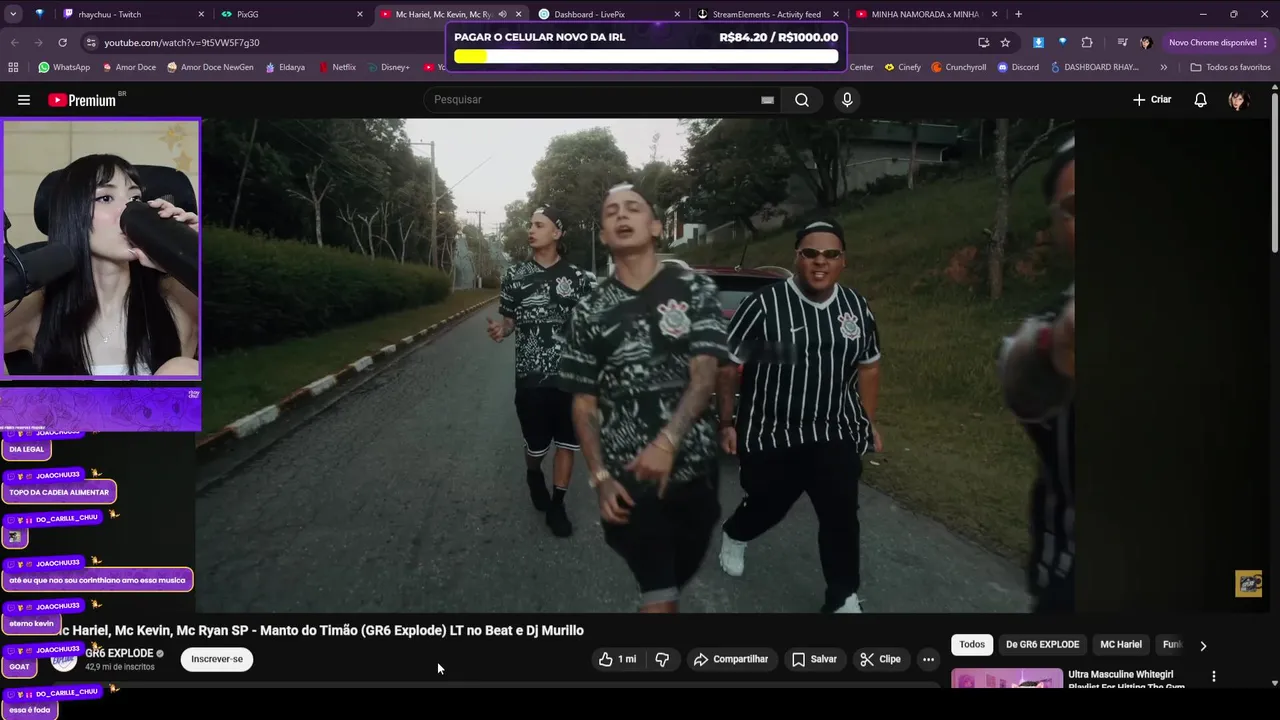Open the blue download extension icon
The width and height of the screenshot is (1280, 720).
tap(1038, 42)
